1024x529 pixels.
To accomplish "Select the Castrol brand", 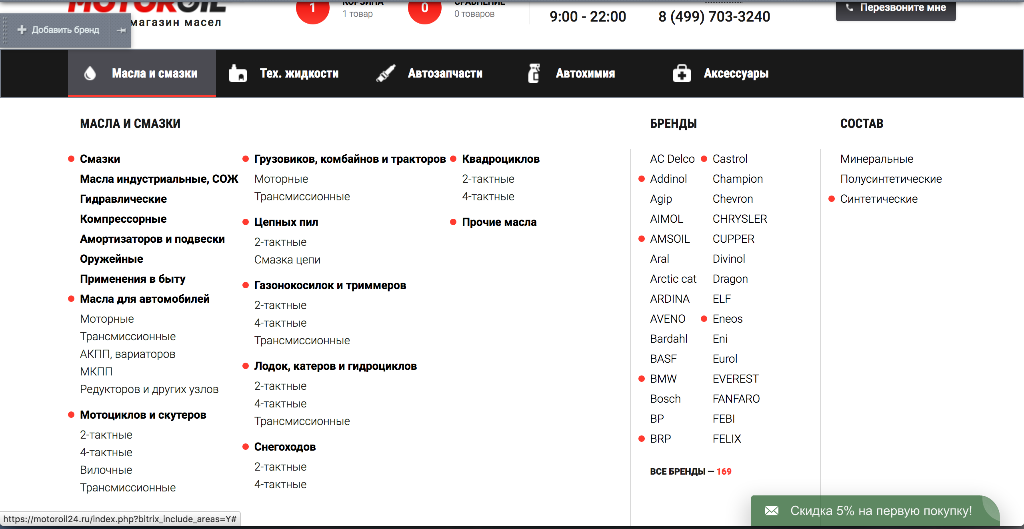I will point(730,159).
